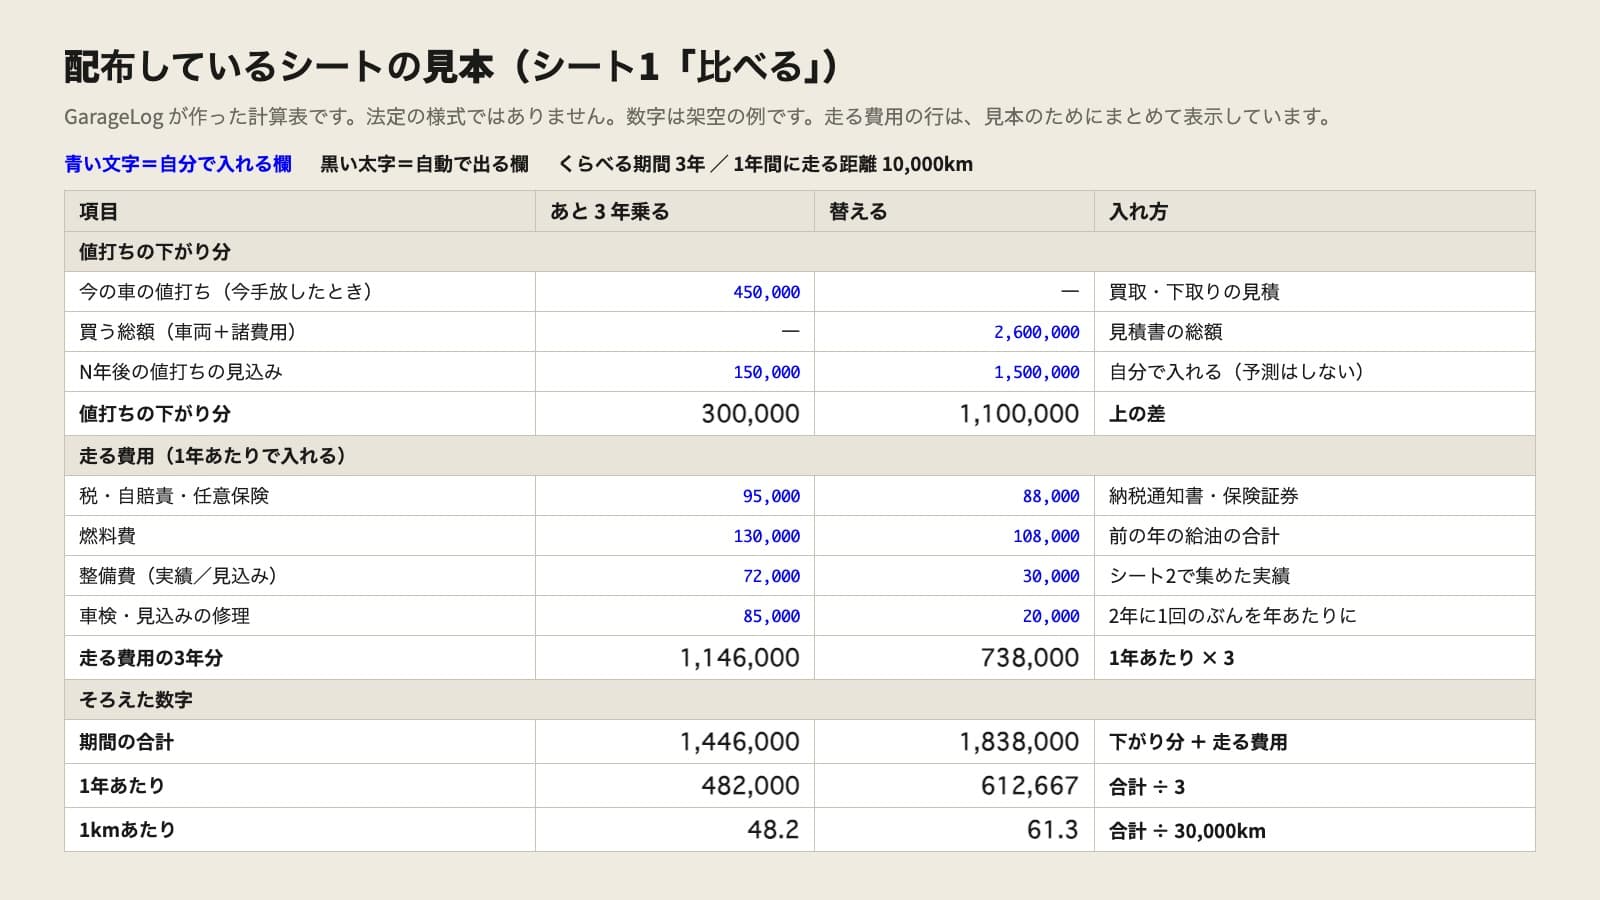The image size is (1600, 900).
Task: Click the 738,000 走る費用の3年分 total
Action: (x=1030, y=658)
